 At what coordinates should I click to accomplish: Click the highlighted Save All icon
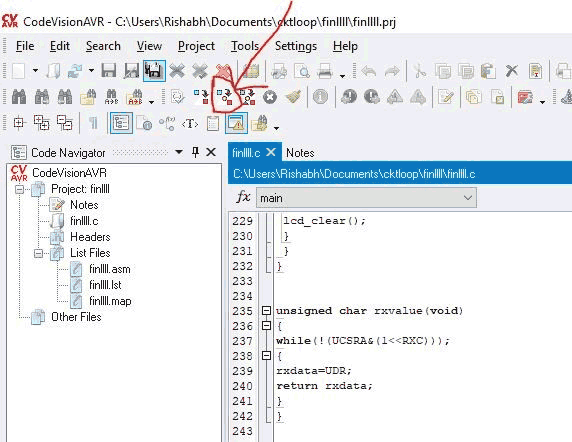point(154,71)
